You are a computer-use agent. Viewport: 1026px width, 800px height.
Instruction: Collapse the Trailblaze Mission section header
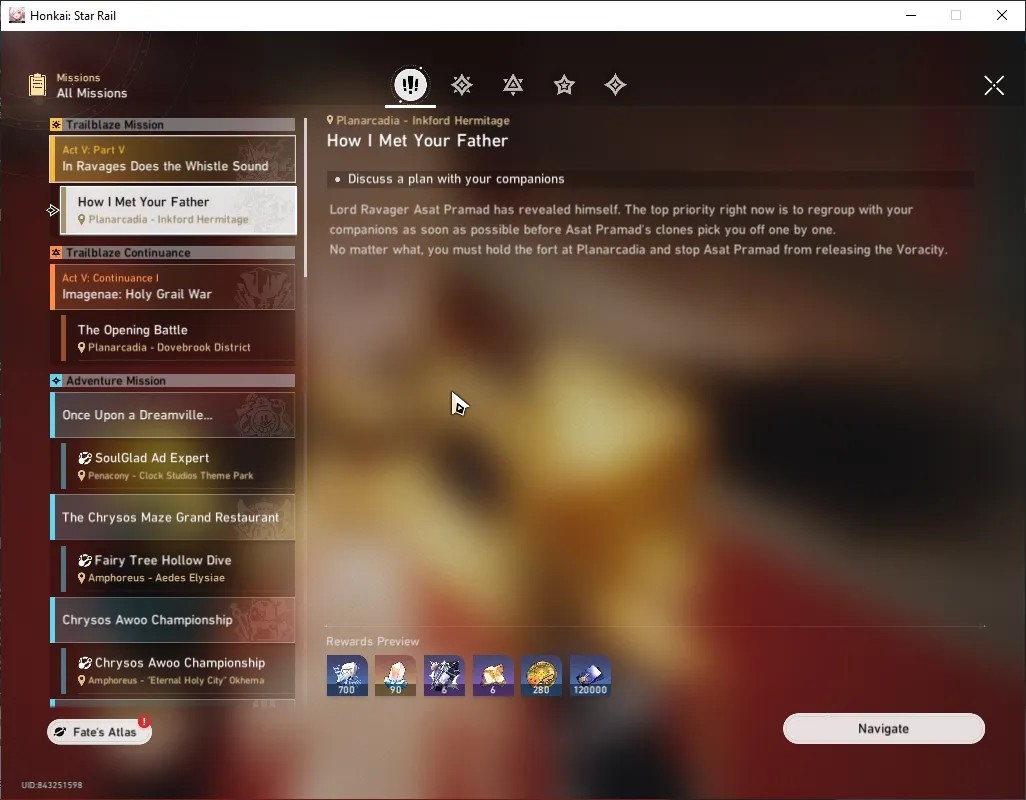coord(173,124)
